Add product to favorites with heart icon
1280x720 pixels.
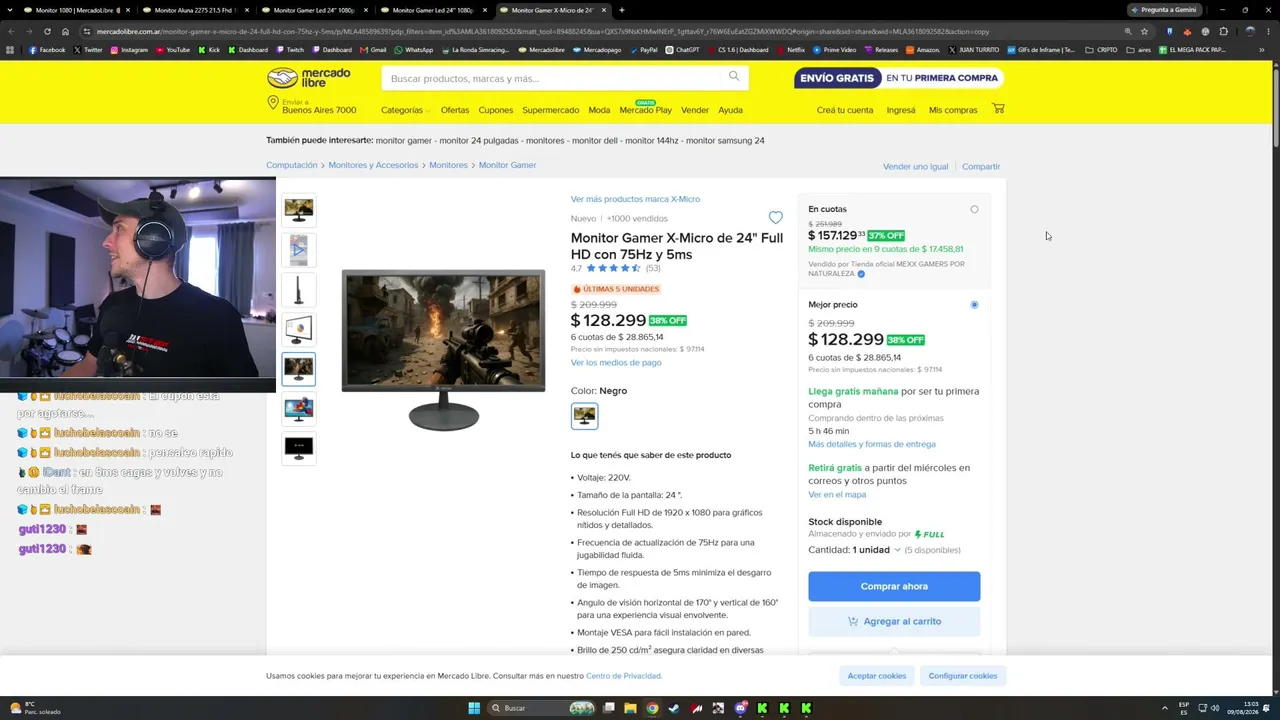[775, 217]
